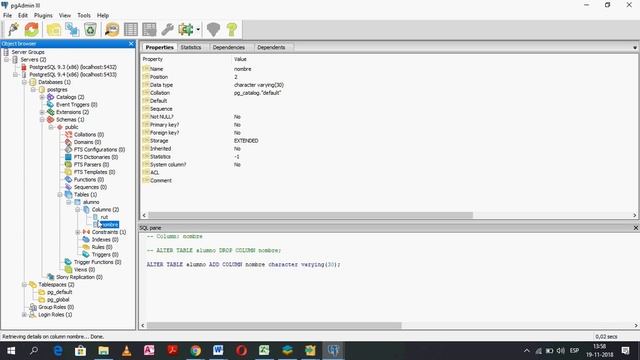The image size is (640, 360).
Task: Open Microsoft Word from taskbar
Action: pos(218,351)
